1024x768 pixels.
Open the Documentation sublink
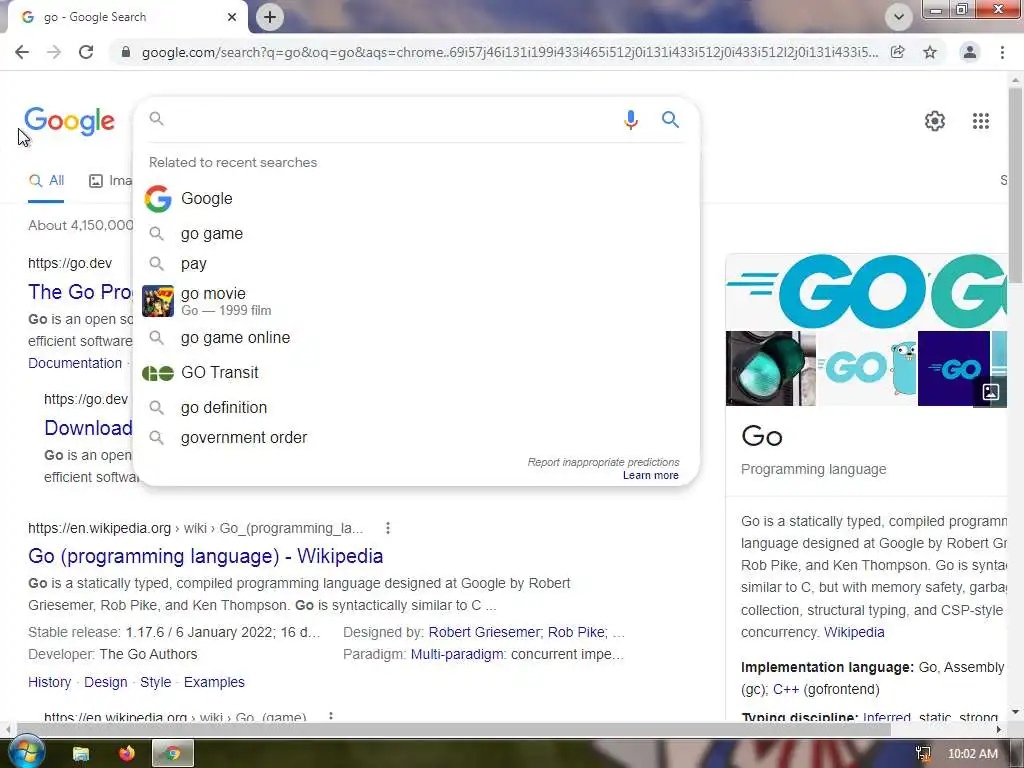tap(75, 363)
